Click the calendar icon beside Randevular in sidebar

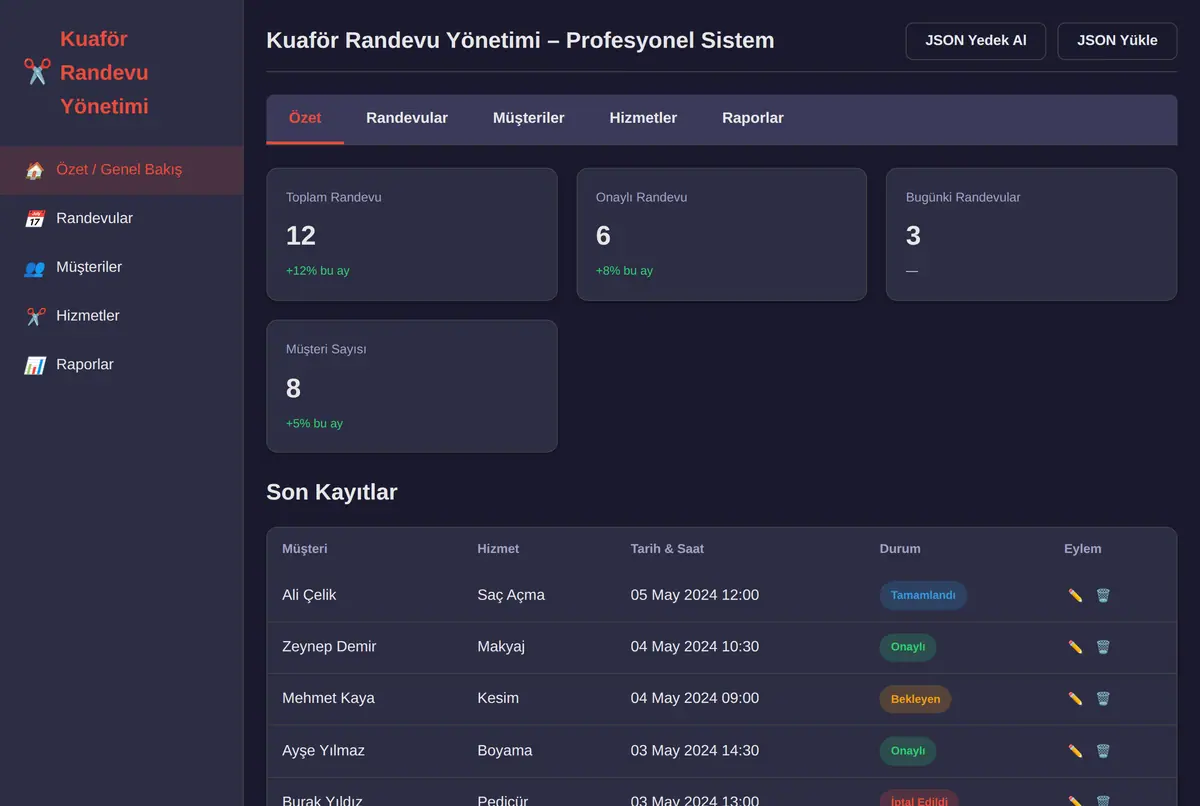pyautogui.click(x=35, y=219)
